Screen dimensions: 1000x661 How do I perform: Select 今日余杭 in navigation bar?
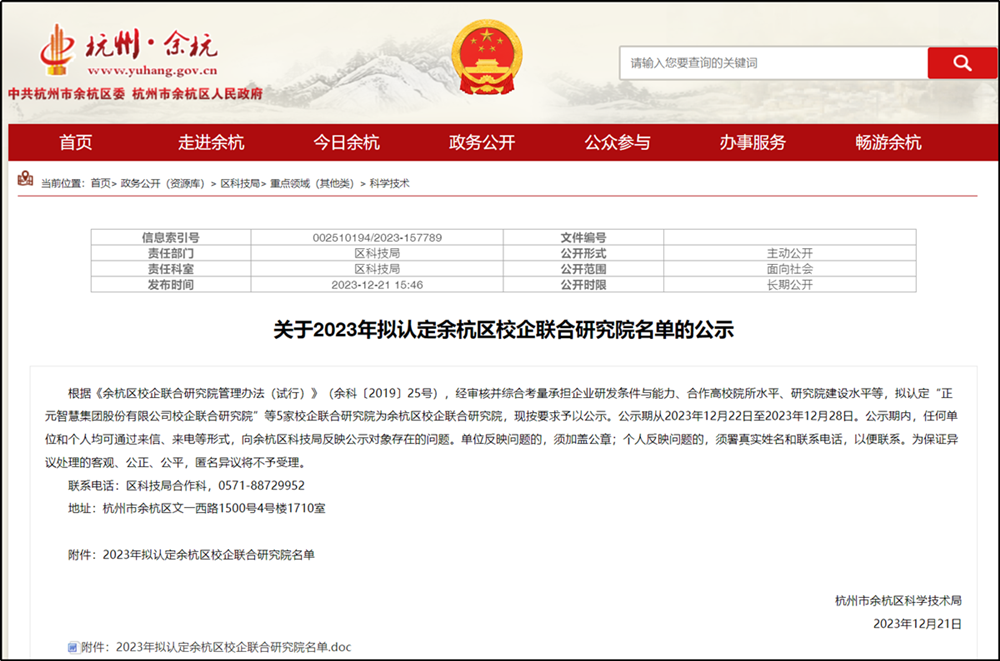click(347, 142)
